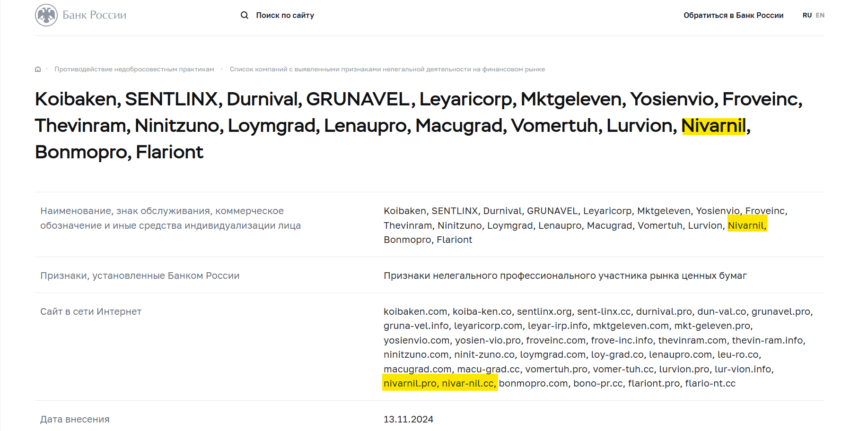Click the 'lurvion.pro' site entry
The height and width of the screenshot is (431, 850).
tap(684, 369)
